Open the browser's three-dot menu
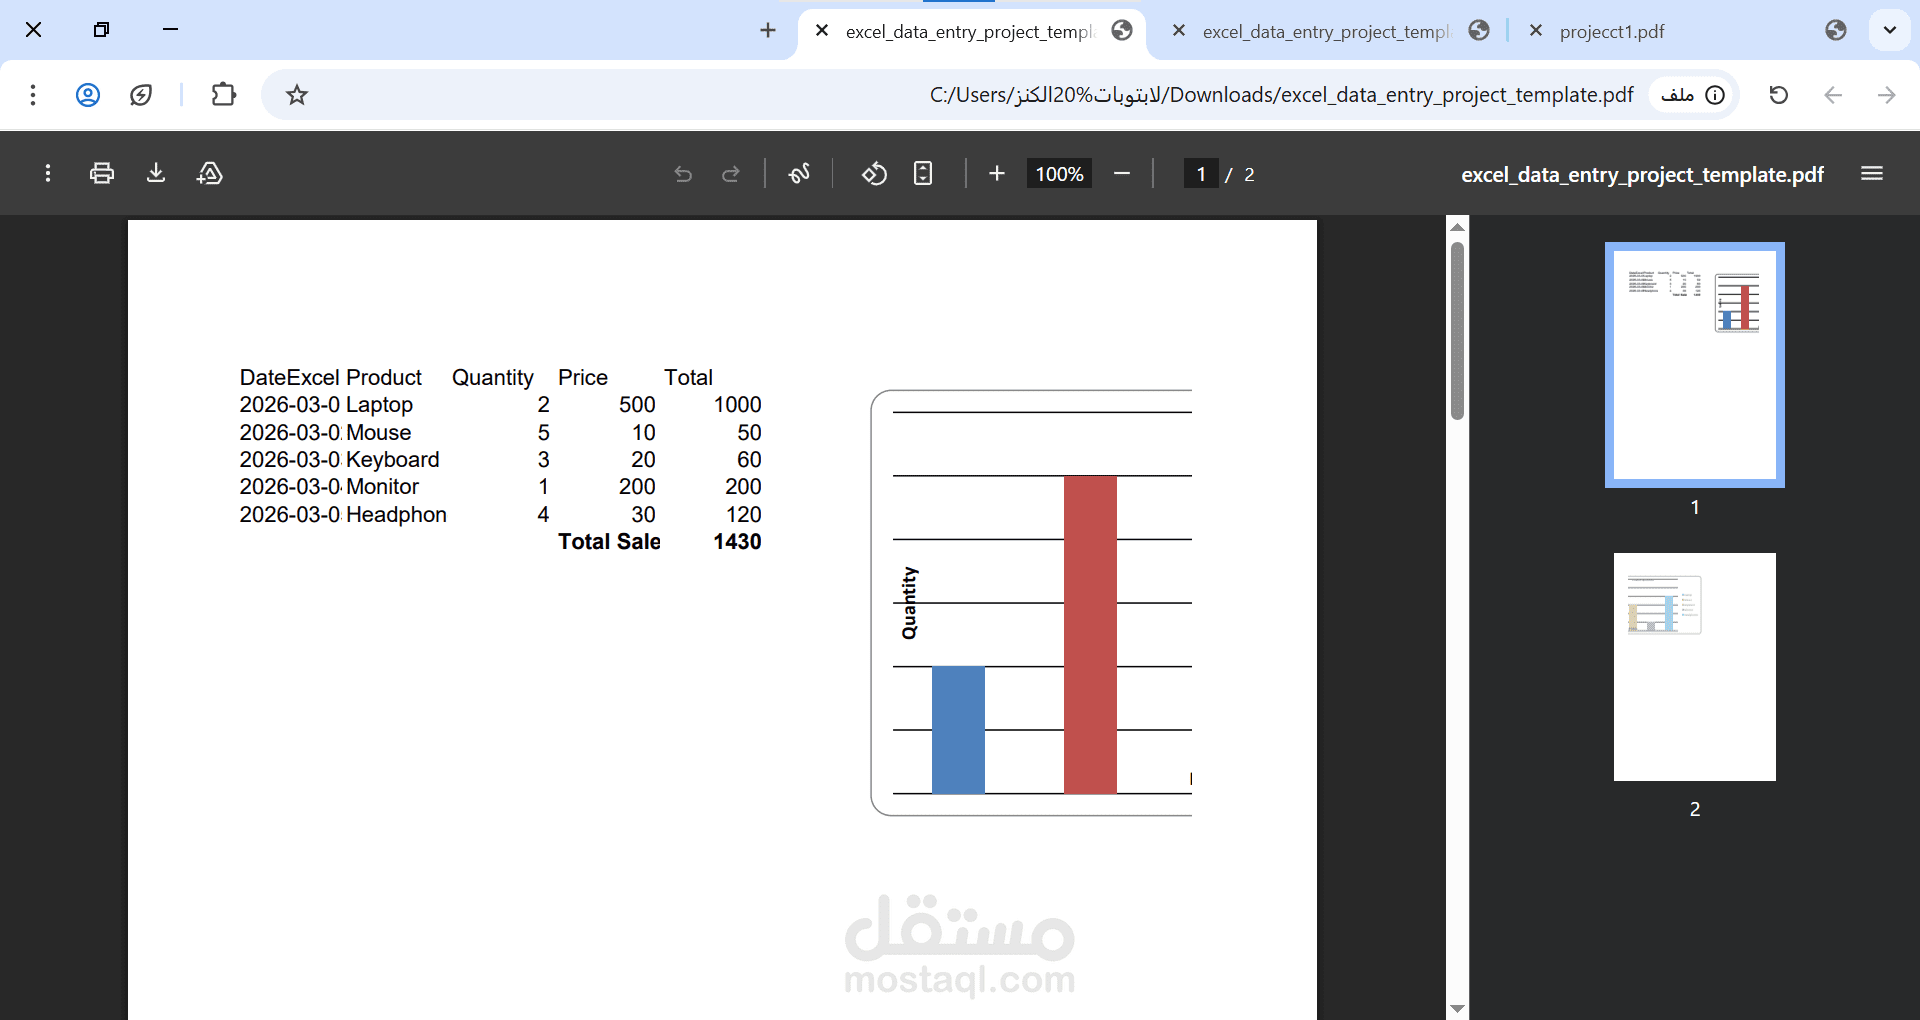Image resolution: width=1920 pixels, height=1020 pixels. click(33, 95)
